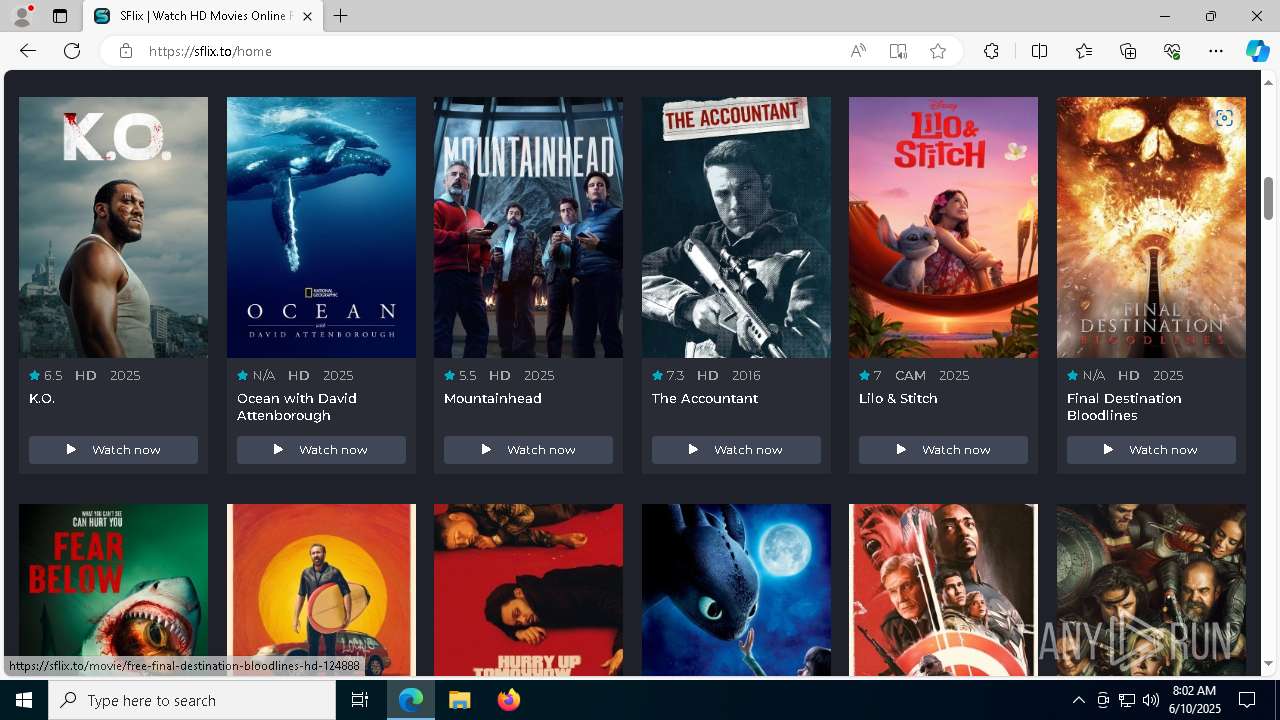Open Collections icon
This screenshot has width=1280, height=720.
tap(1128, 51)
